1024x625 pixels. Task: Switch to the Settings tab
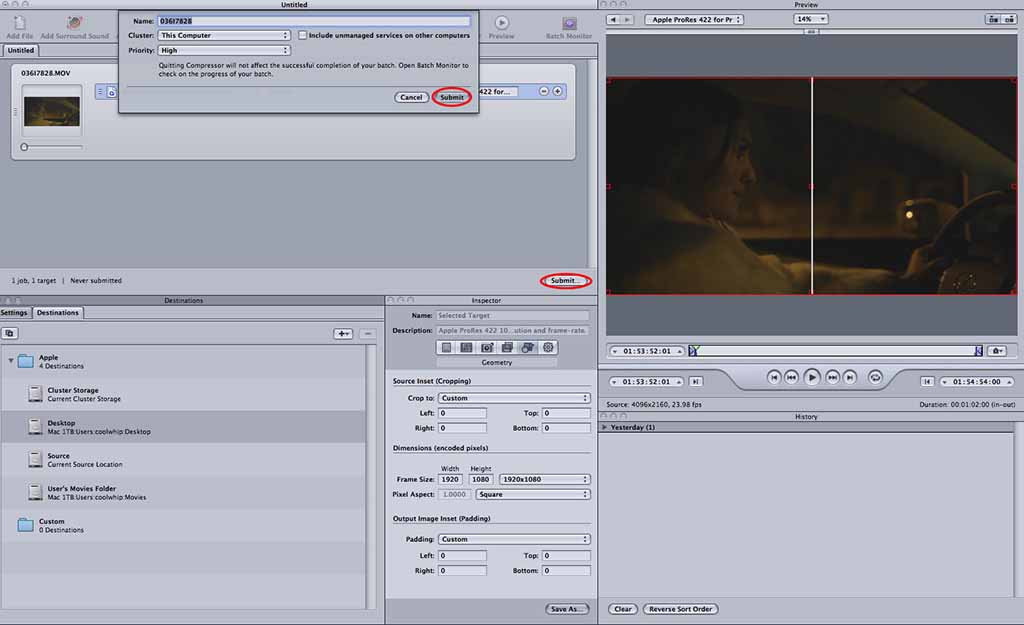click(15, 313)
